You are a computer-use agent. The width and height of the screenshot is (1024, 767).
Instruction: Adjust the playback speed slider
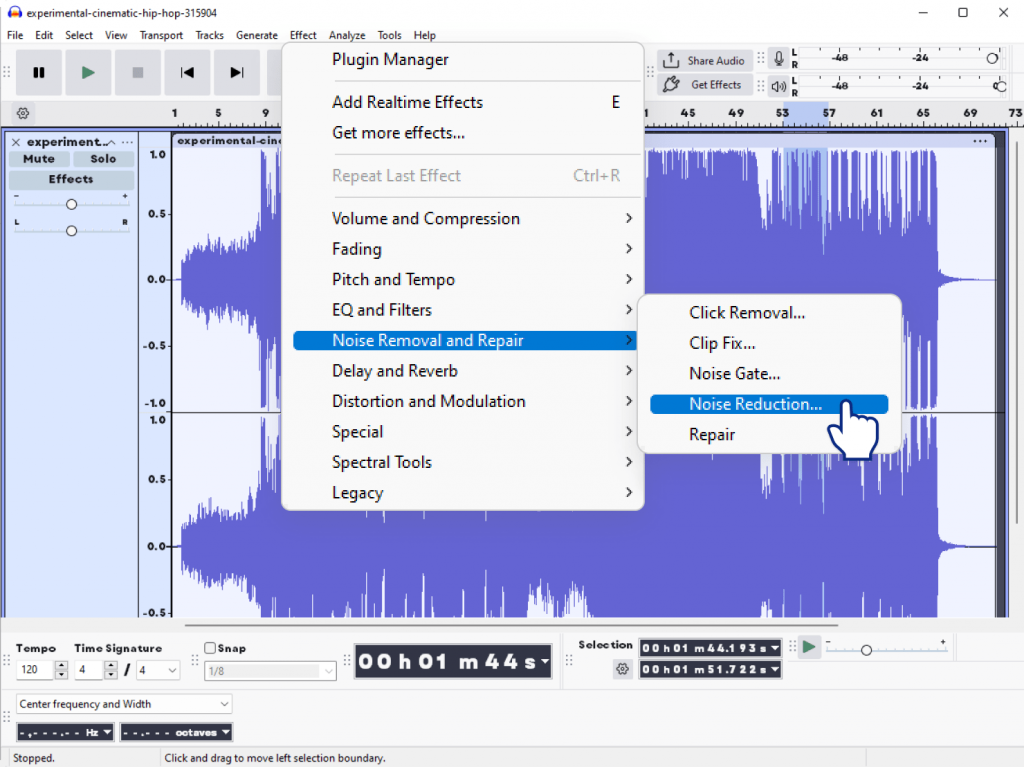point(866,650)
